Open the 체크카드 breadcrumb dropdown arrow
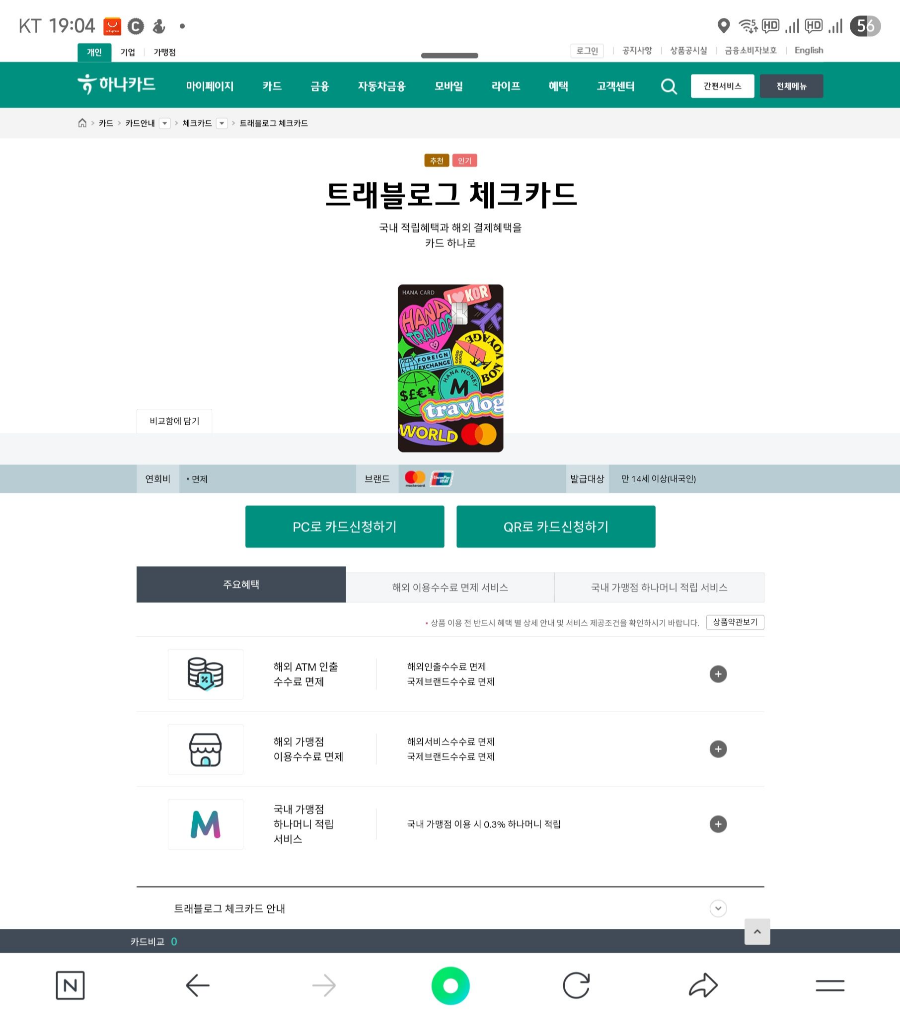The height and width of the screenshot is (1017, 900). pyautogui.click(x=222, y=123)
